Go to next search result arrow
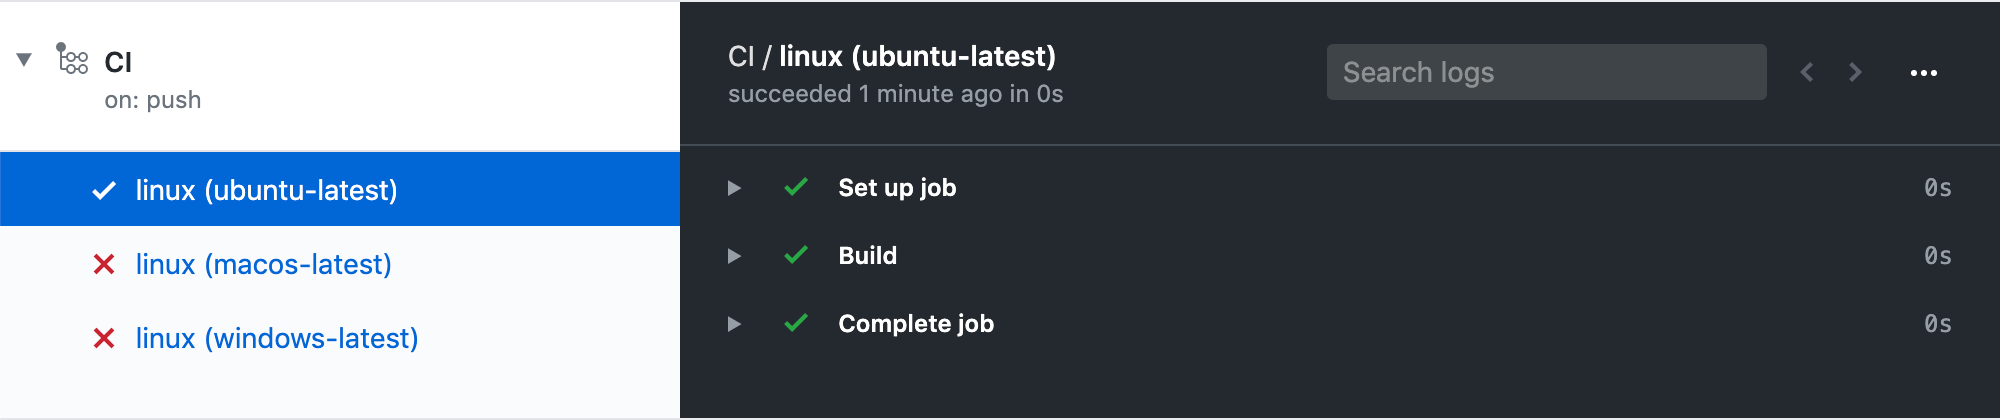The width and height of the screenshot is (2000, 420). coord(1855,72)
